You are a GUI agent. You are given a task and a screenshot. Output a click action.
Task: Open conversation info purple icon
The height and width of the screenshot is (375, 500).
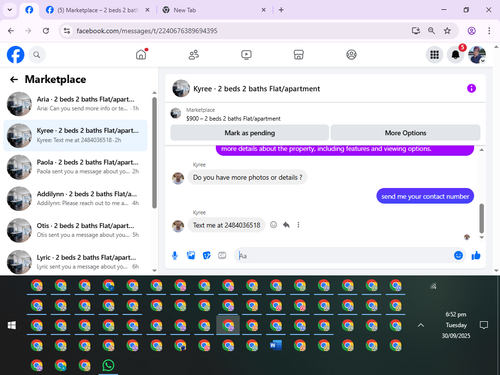coord(471,88)
